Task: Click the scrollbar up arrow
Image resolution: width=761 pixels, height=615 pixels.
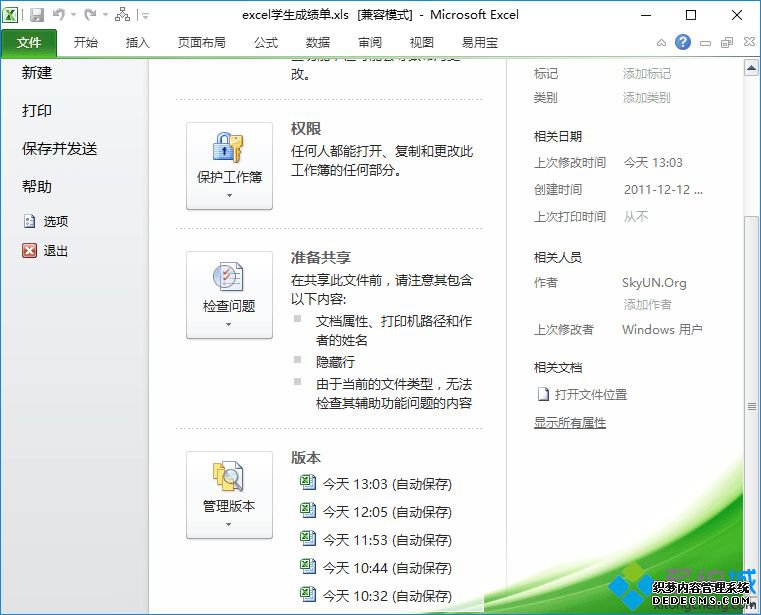Action: tap(751, 68)
